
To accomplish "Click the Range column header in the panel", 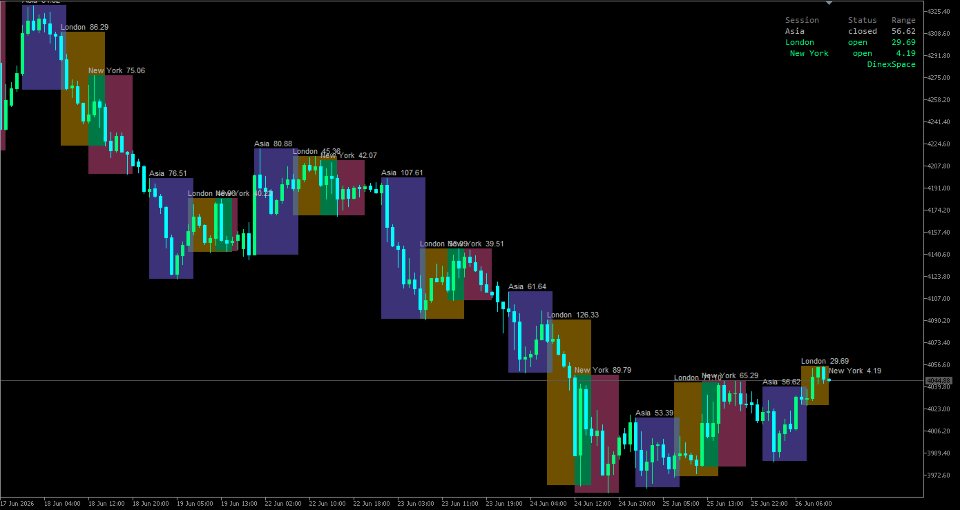I will [x=904, y=20].
